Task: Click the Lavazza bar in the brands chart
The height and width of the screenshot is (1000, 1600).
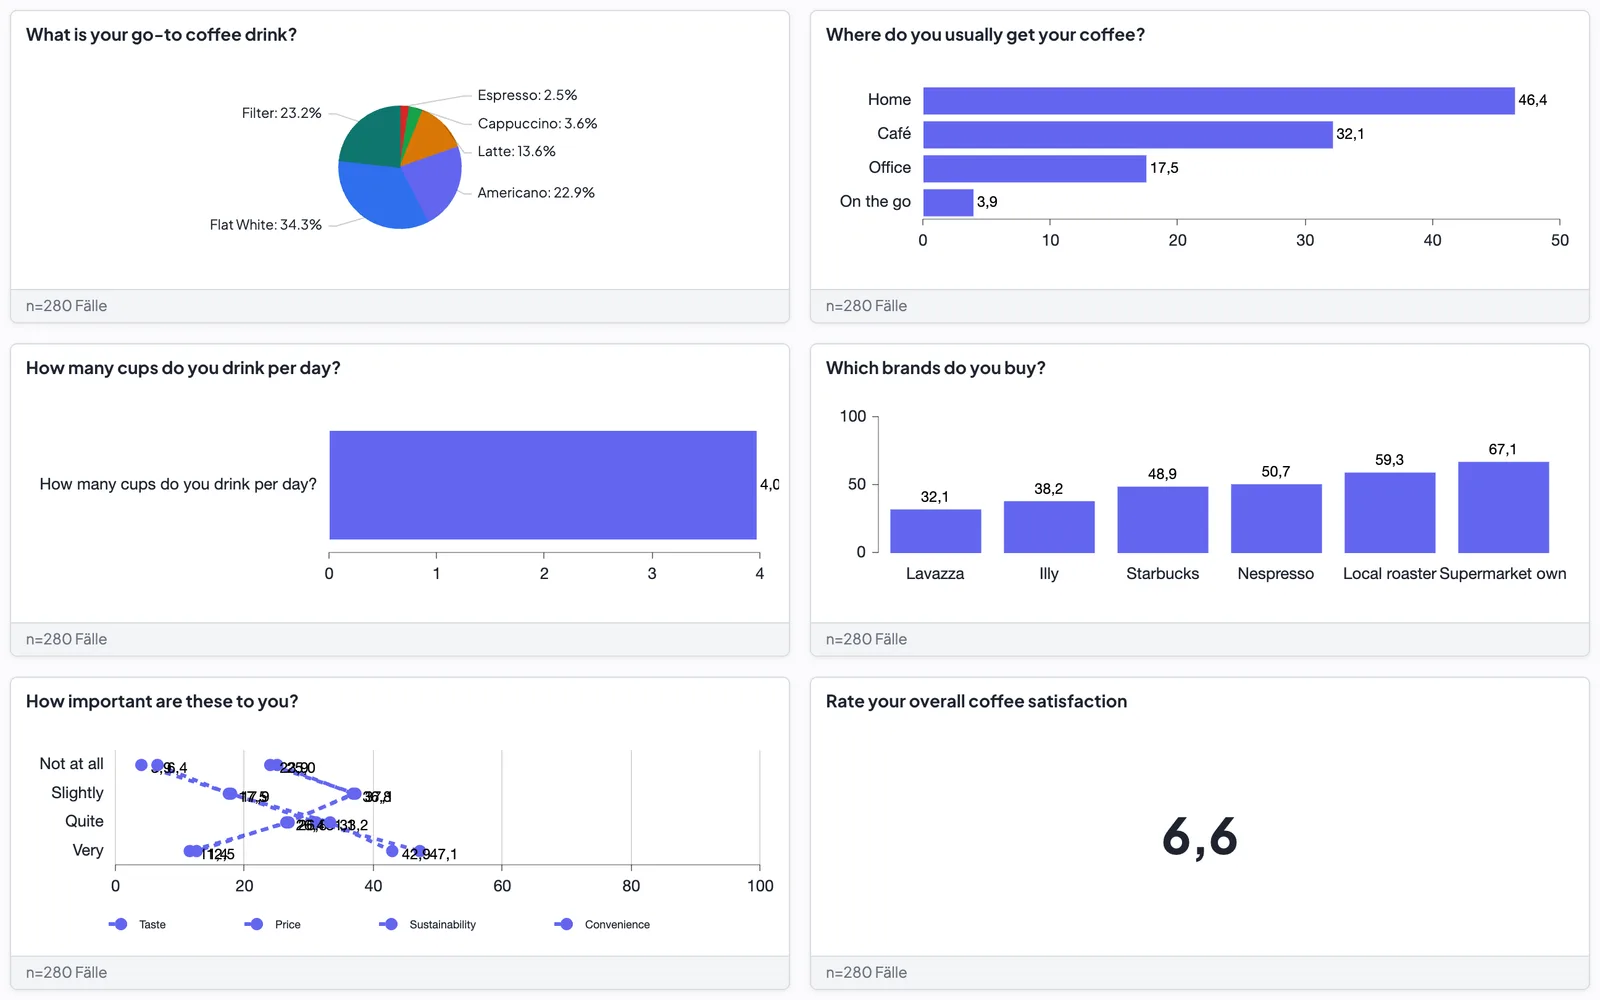Action: click(x=935, y=531)
